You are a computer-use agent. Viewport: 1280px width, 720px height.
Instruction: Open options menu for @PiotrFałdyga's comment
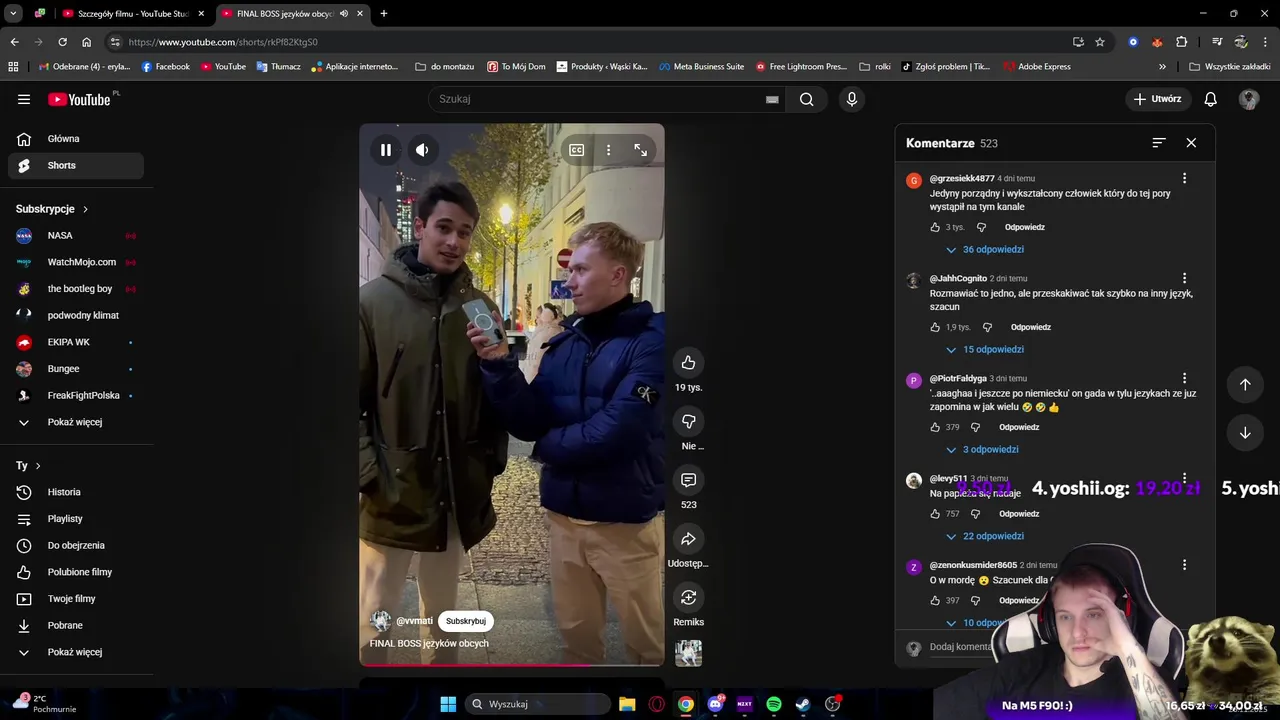tap(1184, 378)
